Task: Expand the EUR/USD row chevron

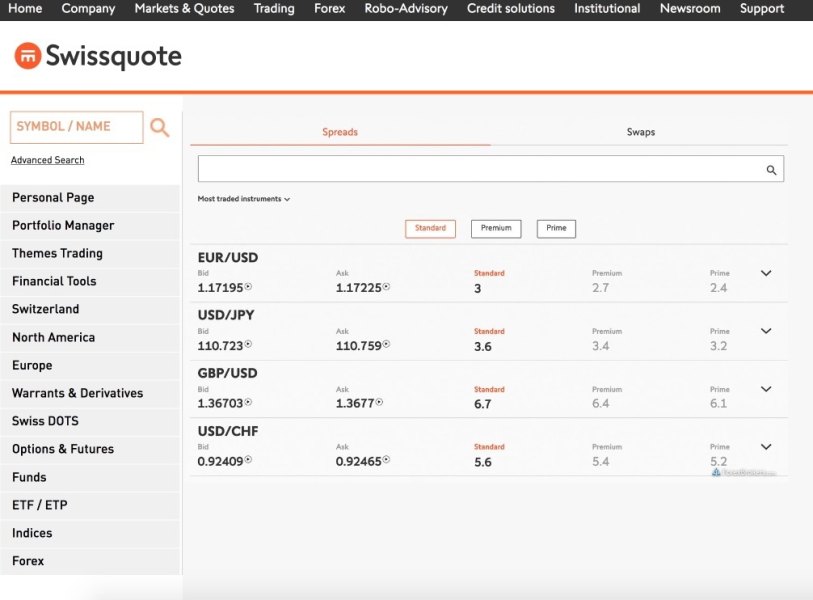Action: [x=766, y=273]
